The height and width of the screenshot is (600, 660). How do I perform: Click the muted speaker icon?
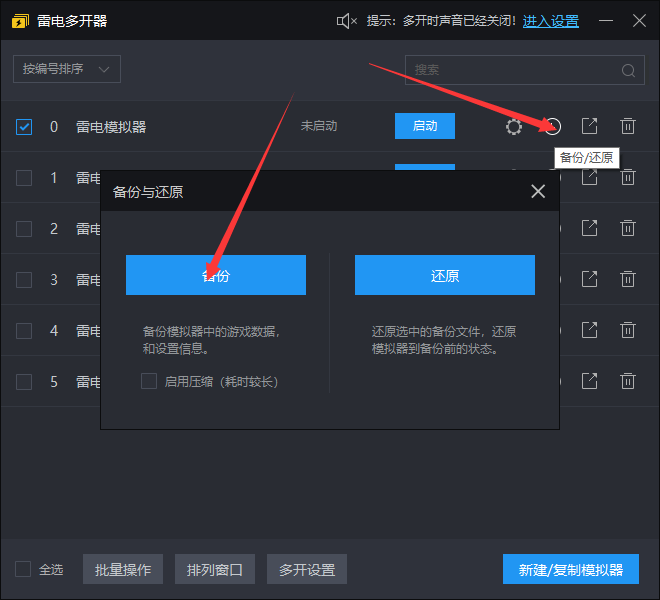point(347,21)
